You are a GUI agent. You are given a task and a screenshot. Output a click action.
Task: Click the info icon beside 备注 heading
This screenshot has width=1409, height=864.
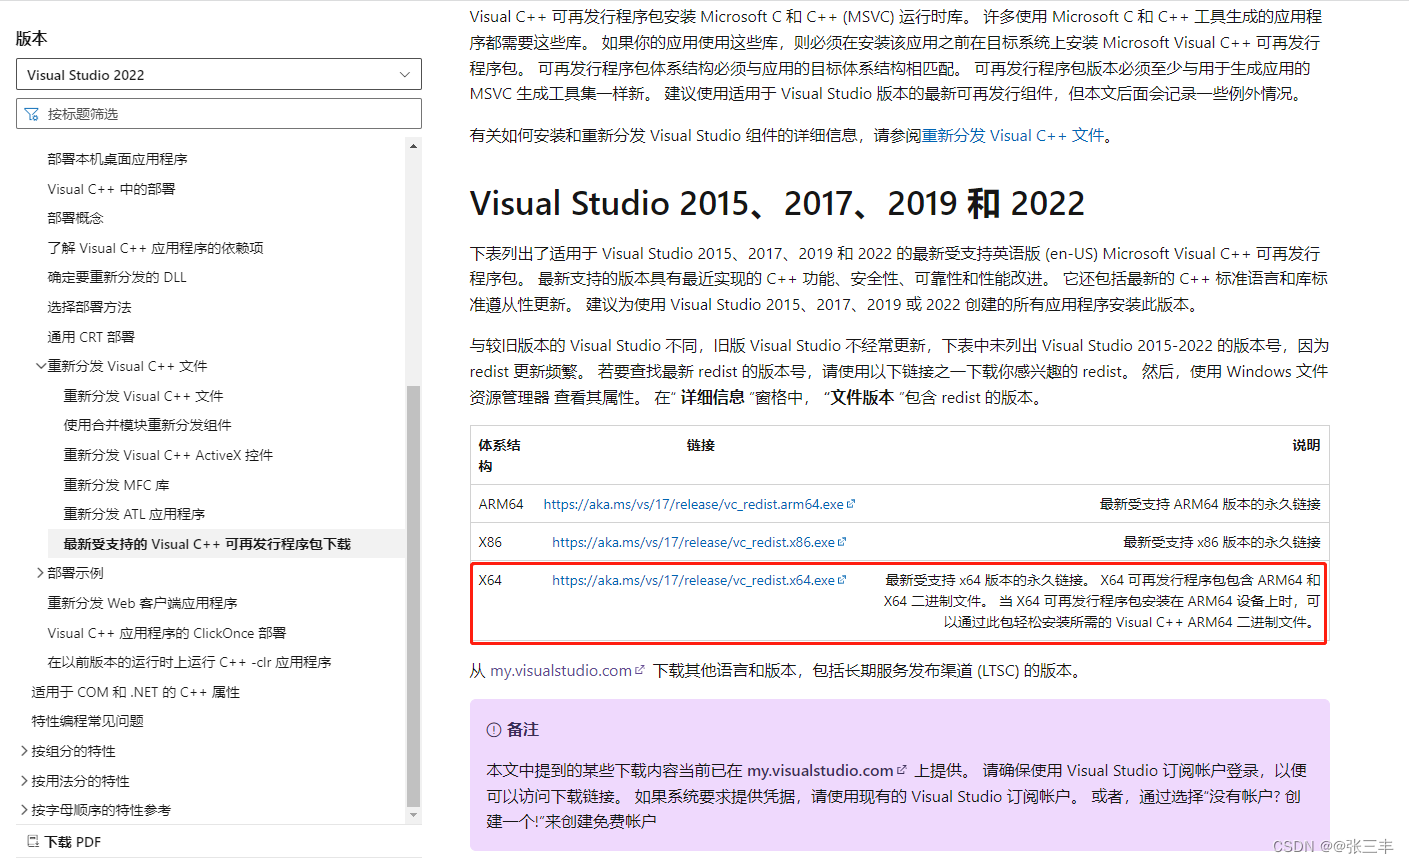coord(494,730)
